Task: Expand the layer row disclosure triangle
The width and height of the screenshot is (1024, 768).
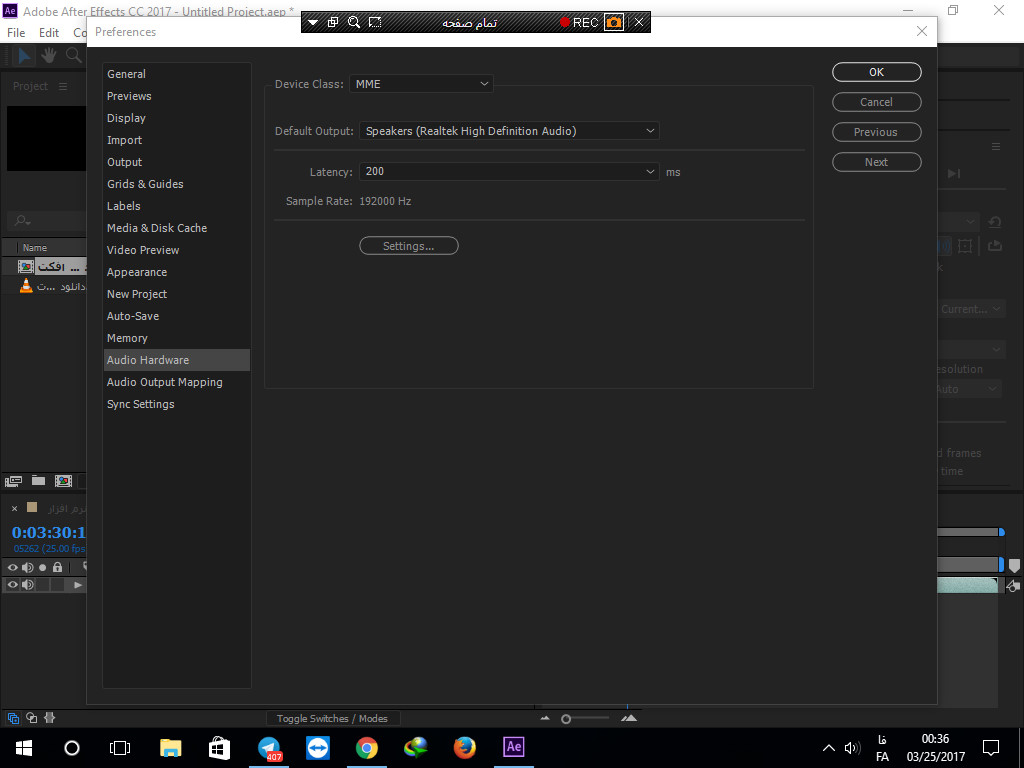Action: [x=78, y=584]
